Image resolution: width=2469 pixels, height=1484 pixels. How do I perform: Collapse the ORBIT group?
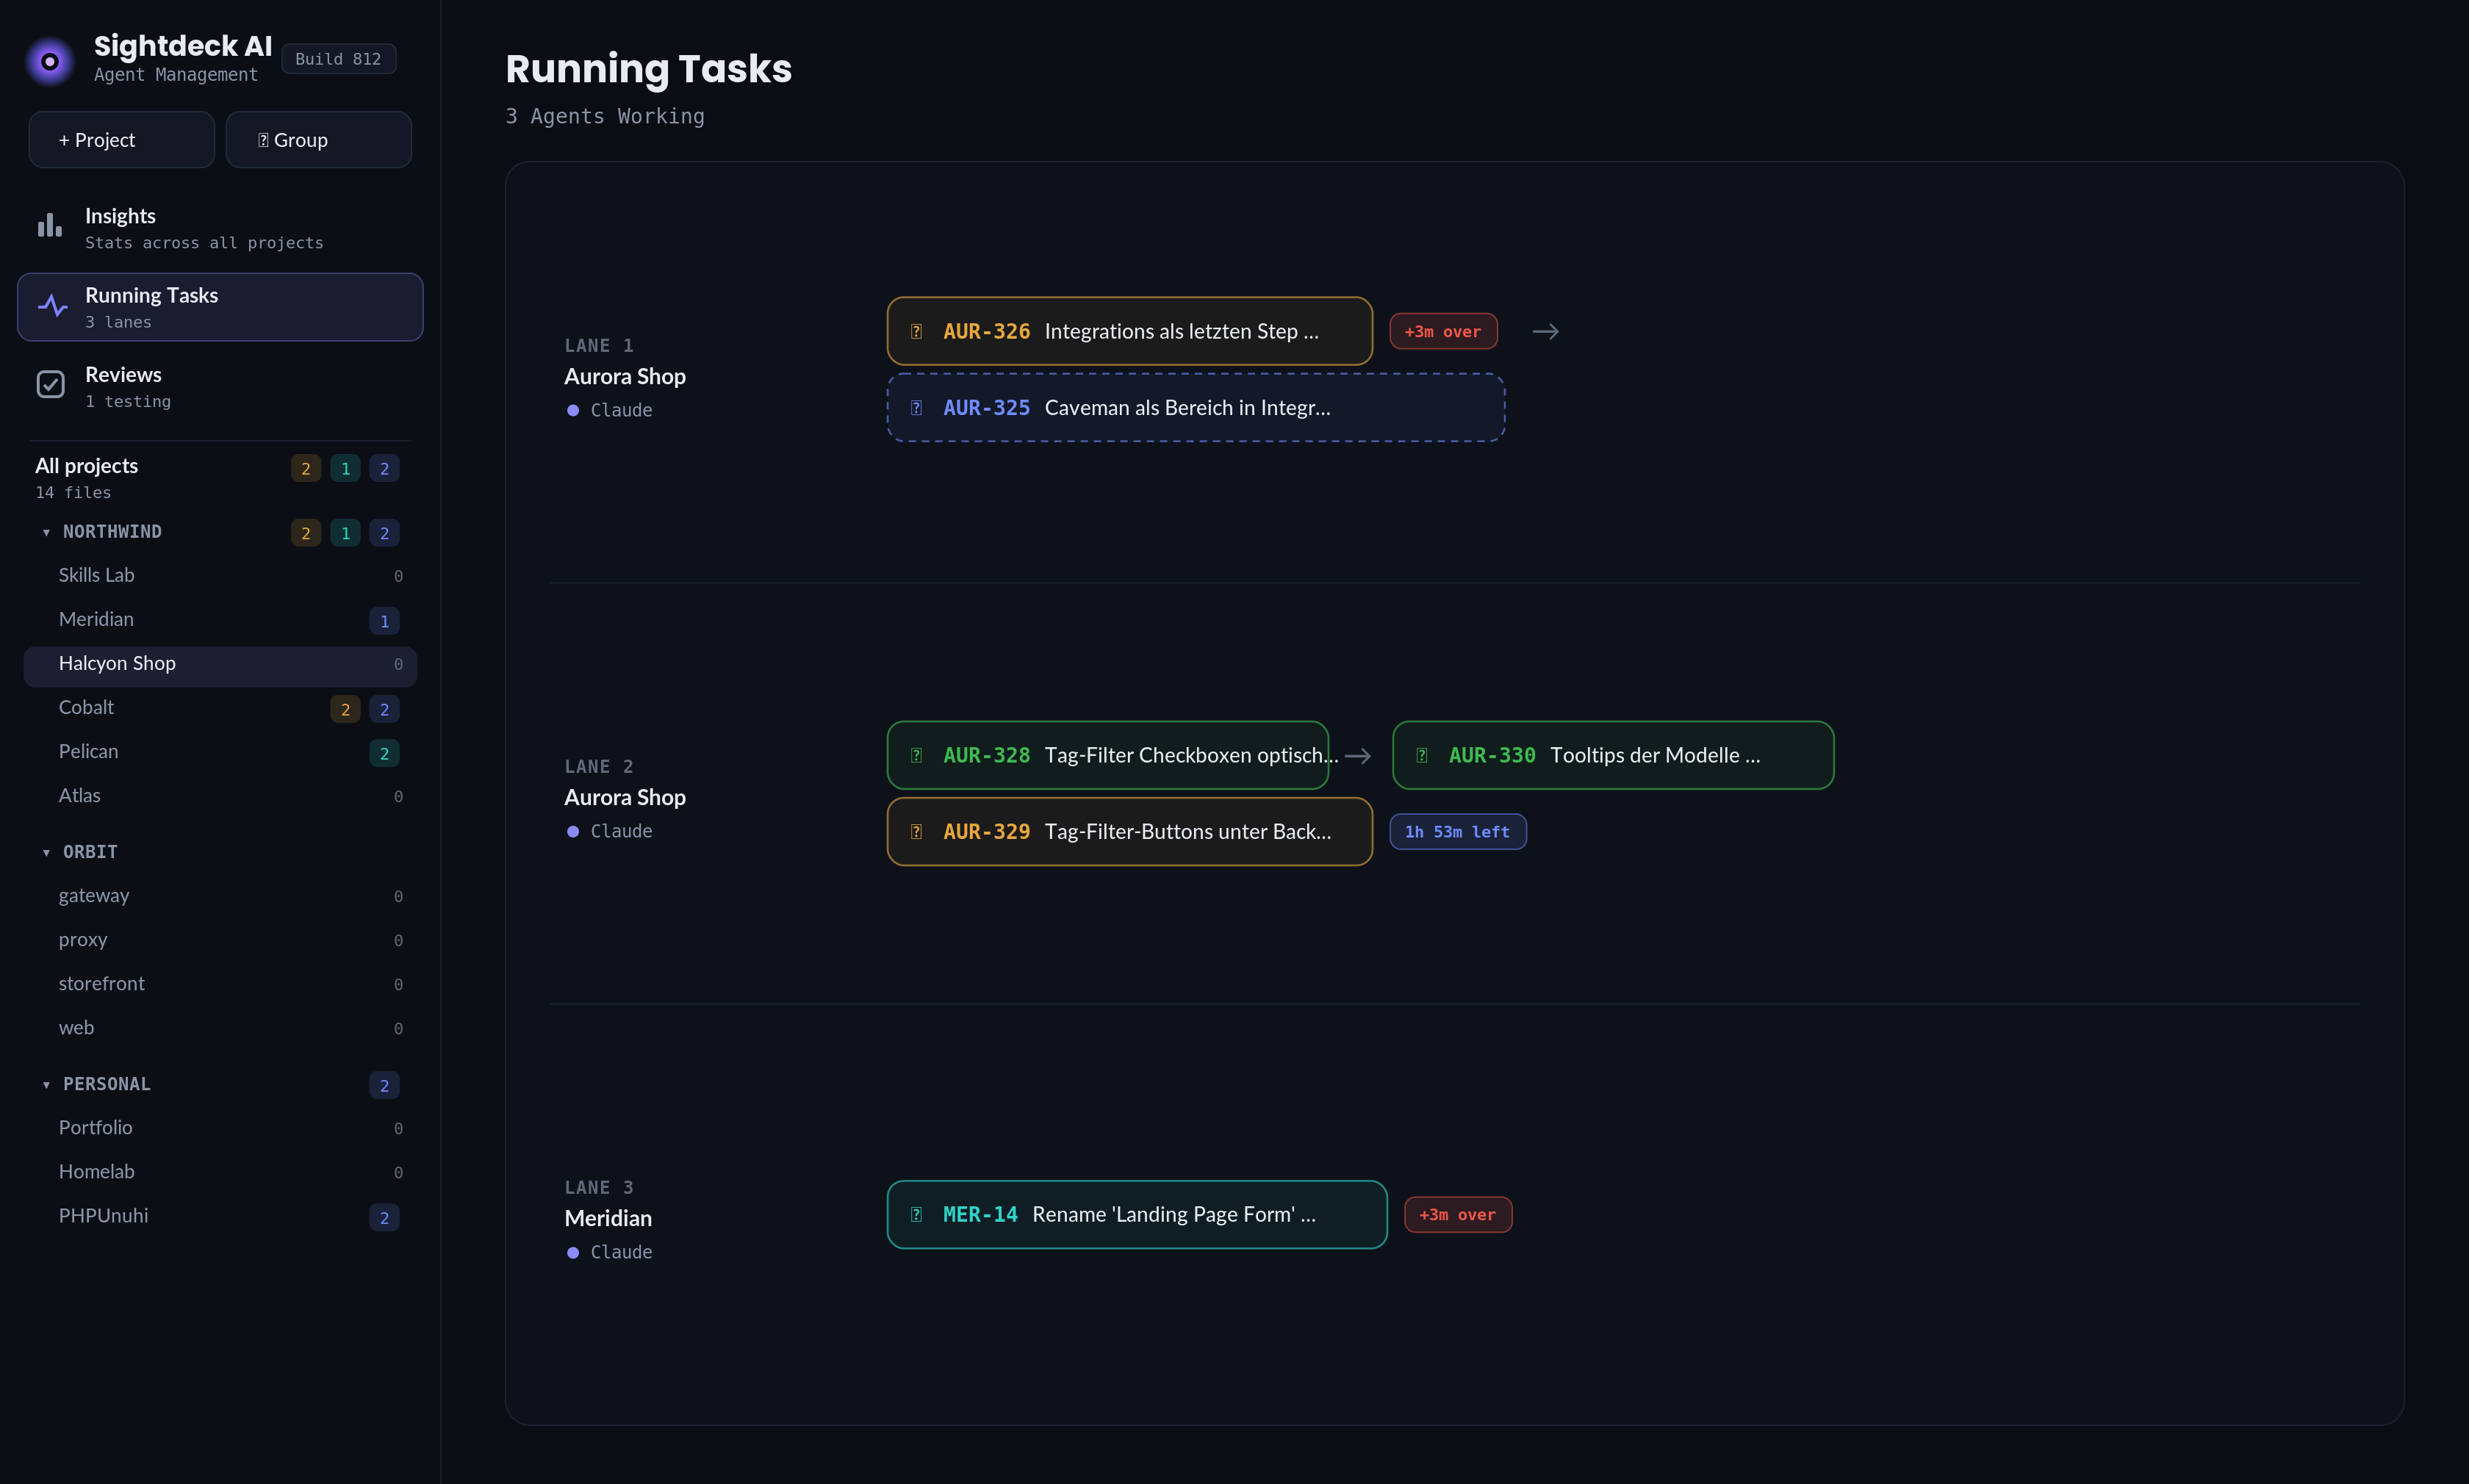[46, 853]
